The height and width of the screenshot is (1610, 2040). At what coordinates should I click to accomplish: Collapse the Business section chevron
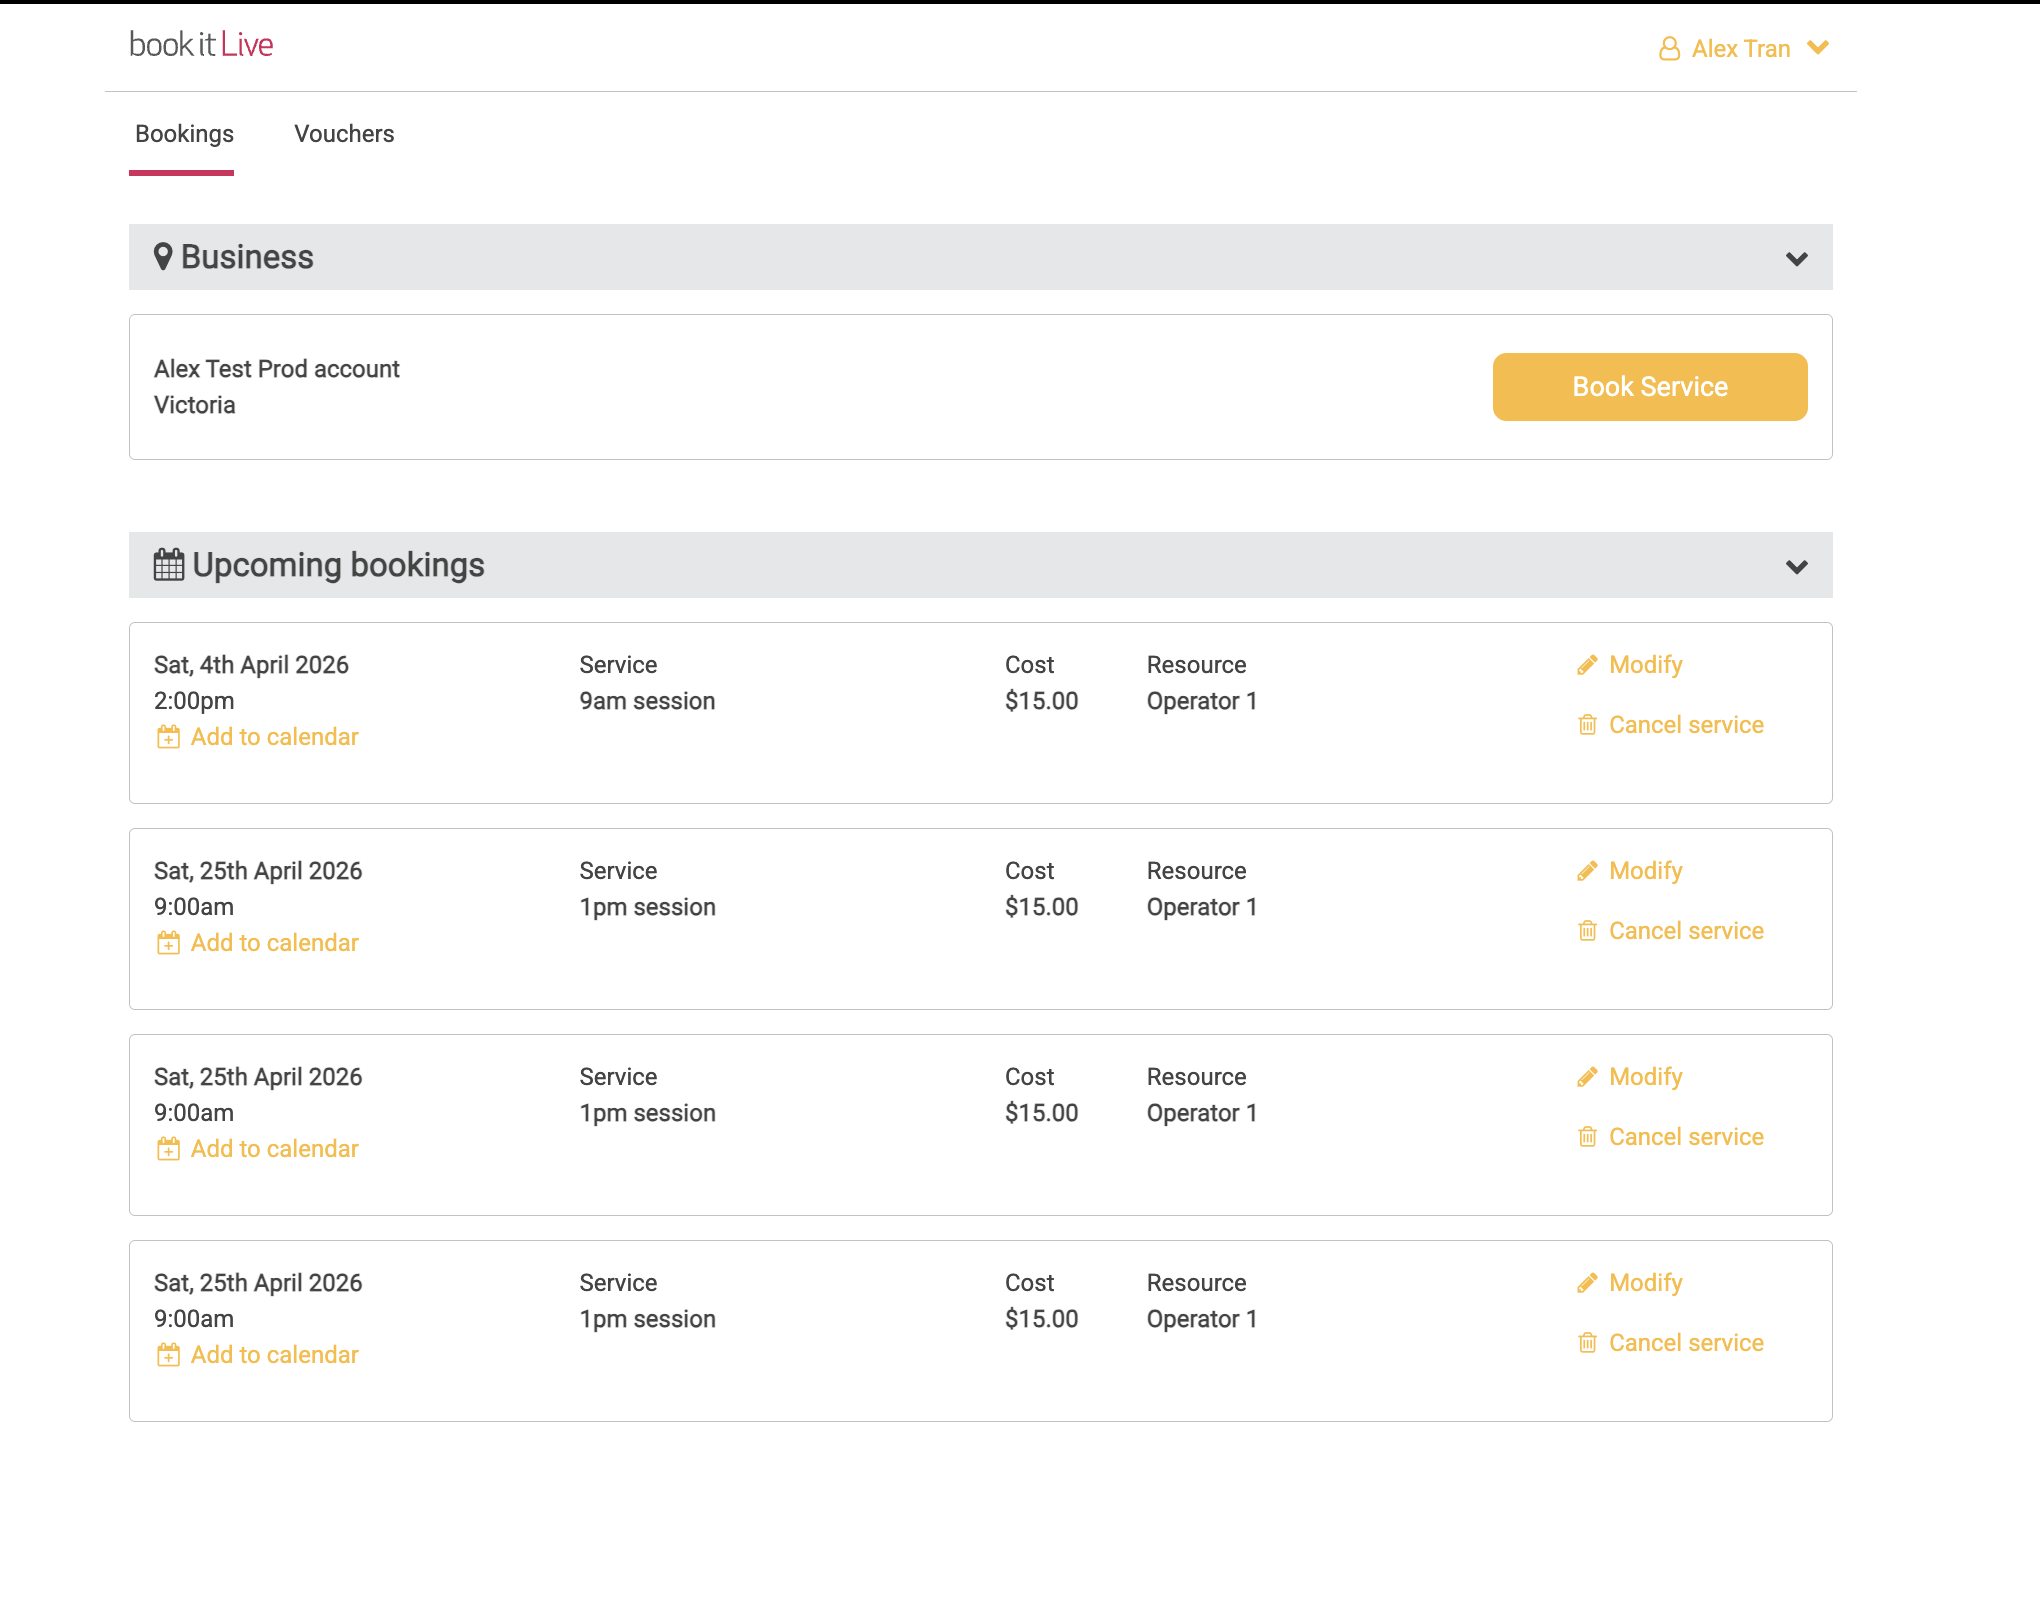(x=1796, y=259)
